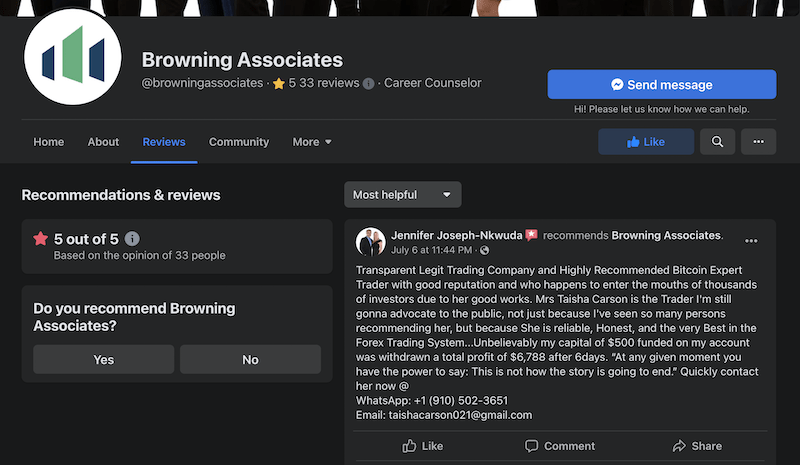Click the Recommendations & reviews heading

coord(121,195)
